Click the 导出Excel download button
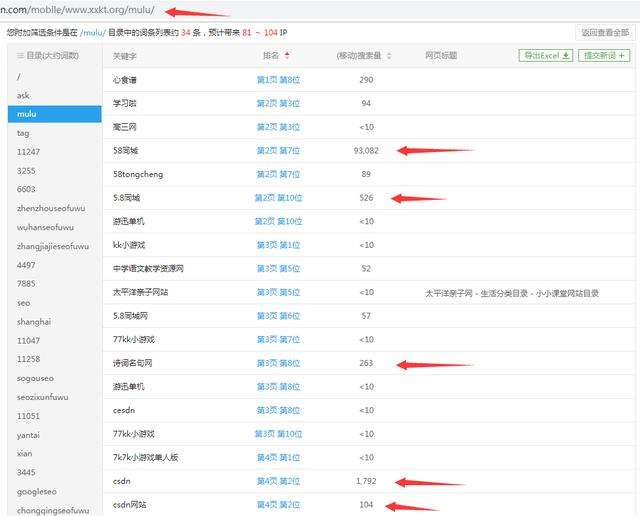This screenshot has height=516, width=640. [x=546, y=56]
